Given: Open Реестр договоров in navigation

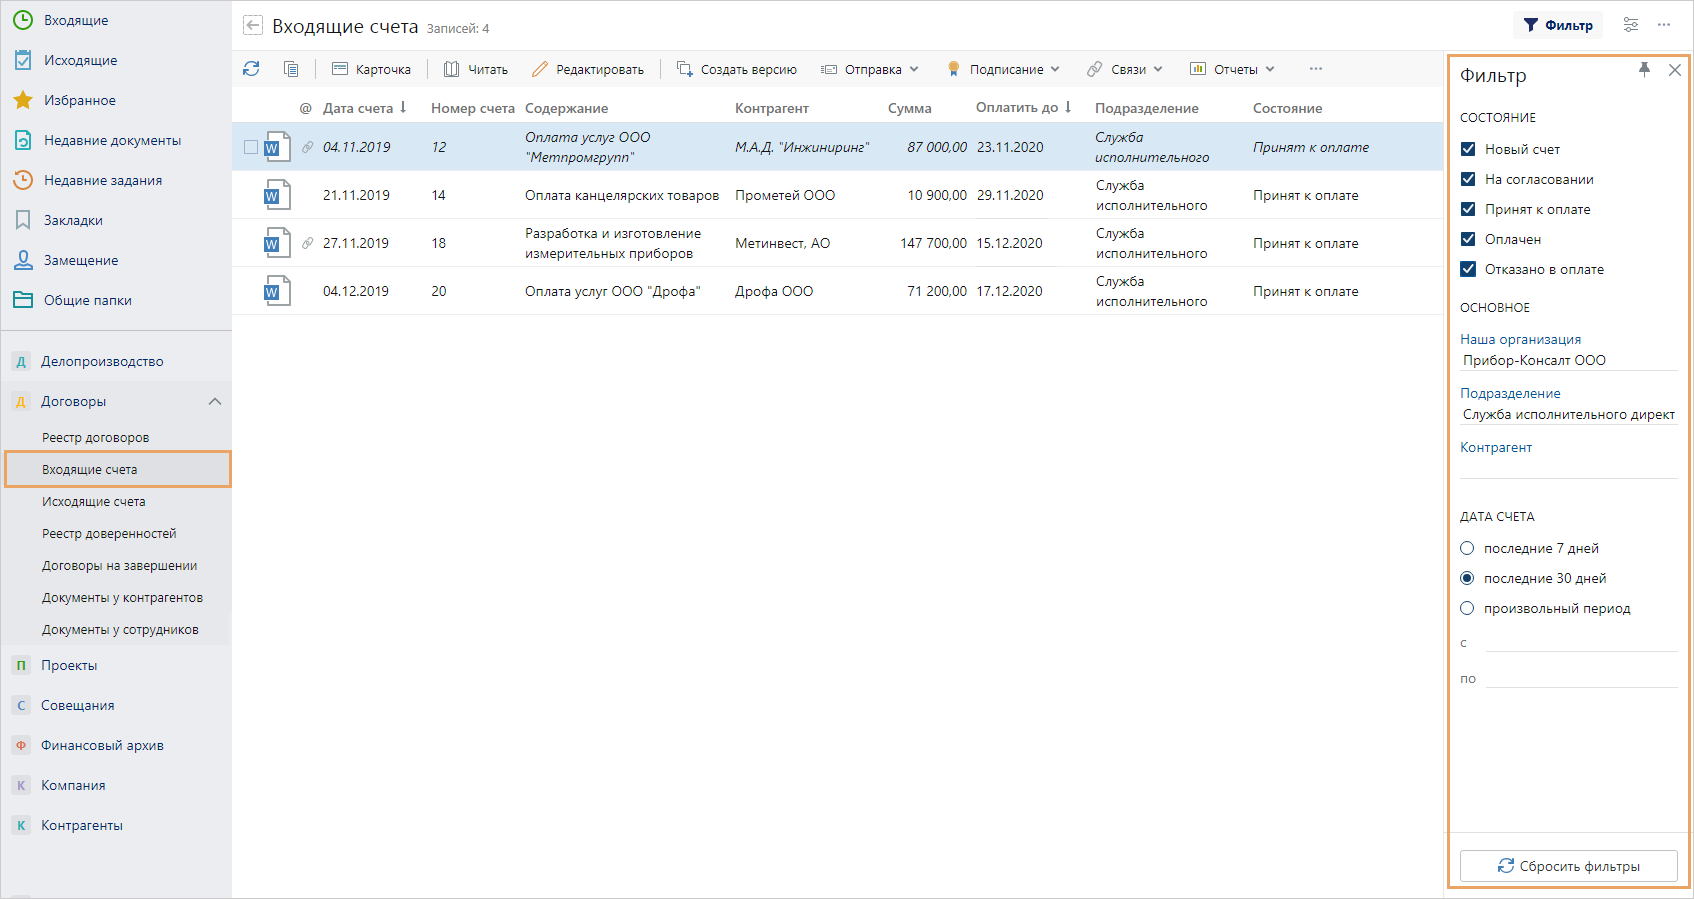Looking at the screenshot, I should coord(95,437).
